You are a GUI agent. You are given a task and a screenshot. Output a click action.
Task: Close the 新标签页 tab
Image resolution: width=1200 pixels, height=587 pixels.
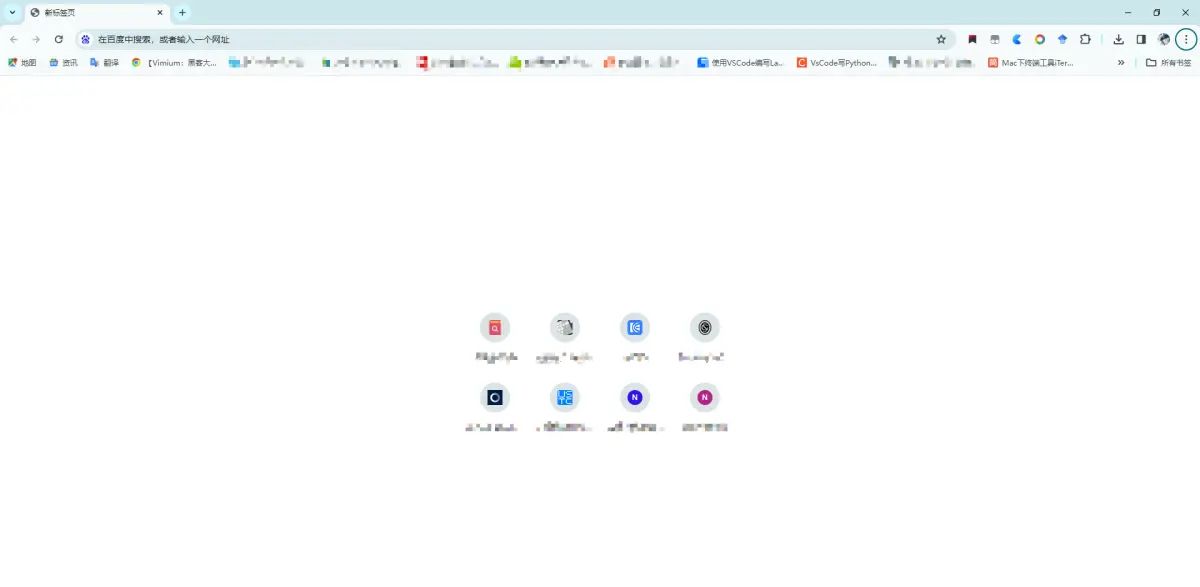click(160, 13)
